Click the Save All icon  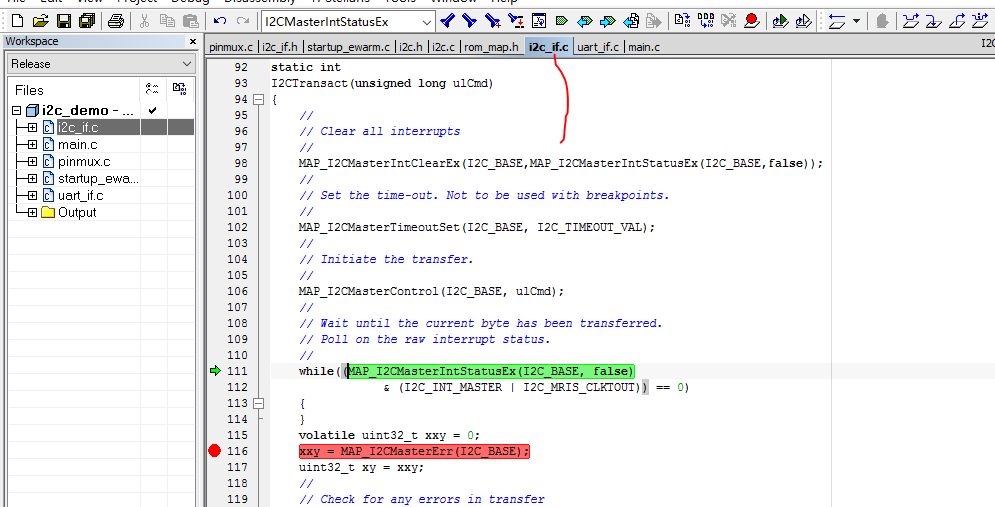[x=86, y=21]
